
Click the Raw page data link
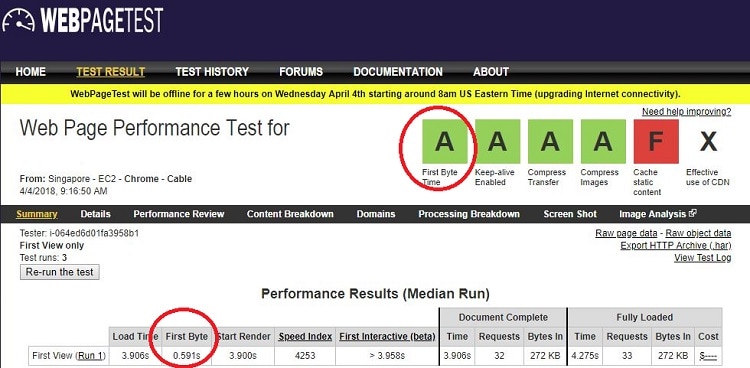(626, 233)
